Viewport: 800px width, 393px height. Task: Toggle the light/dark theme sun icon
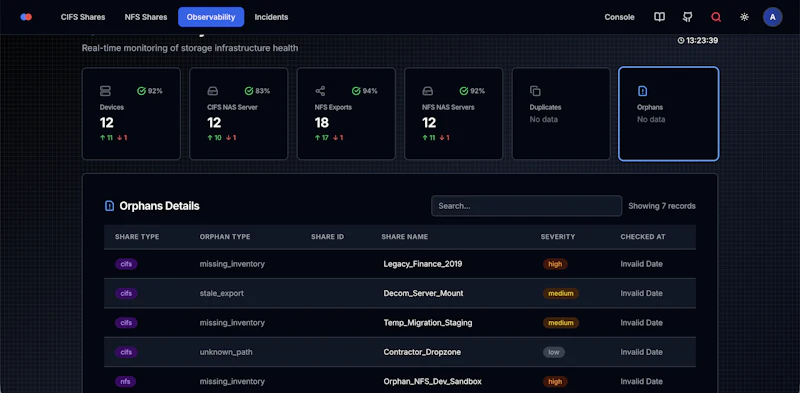744,17
